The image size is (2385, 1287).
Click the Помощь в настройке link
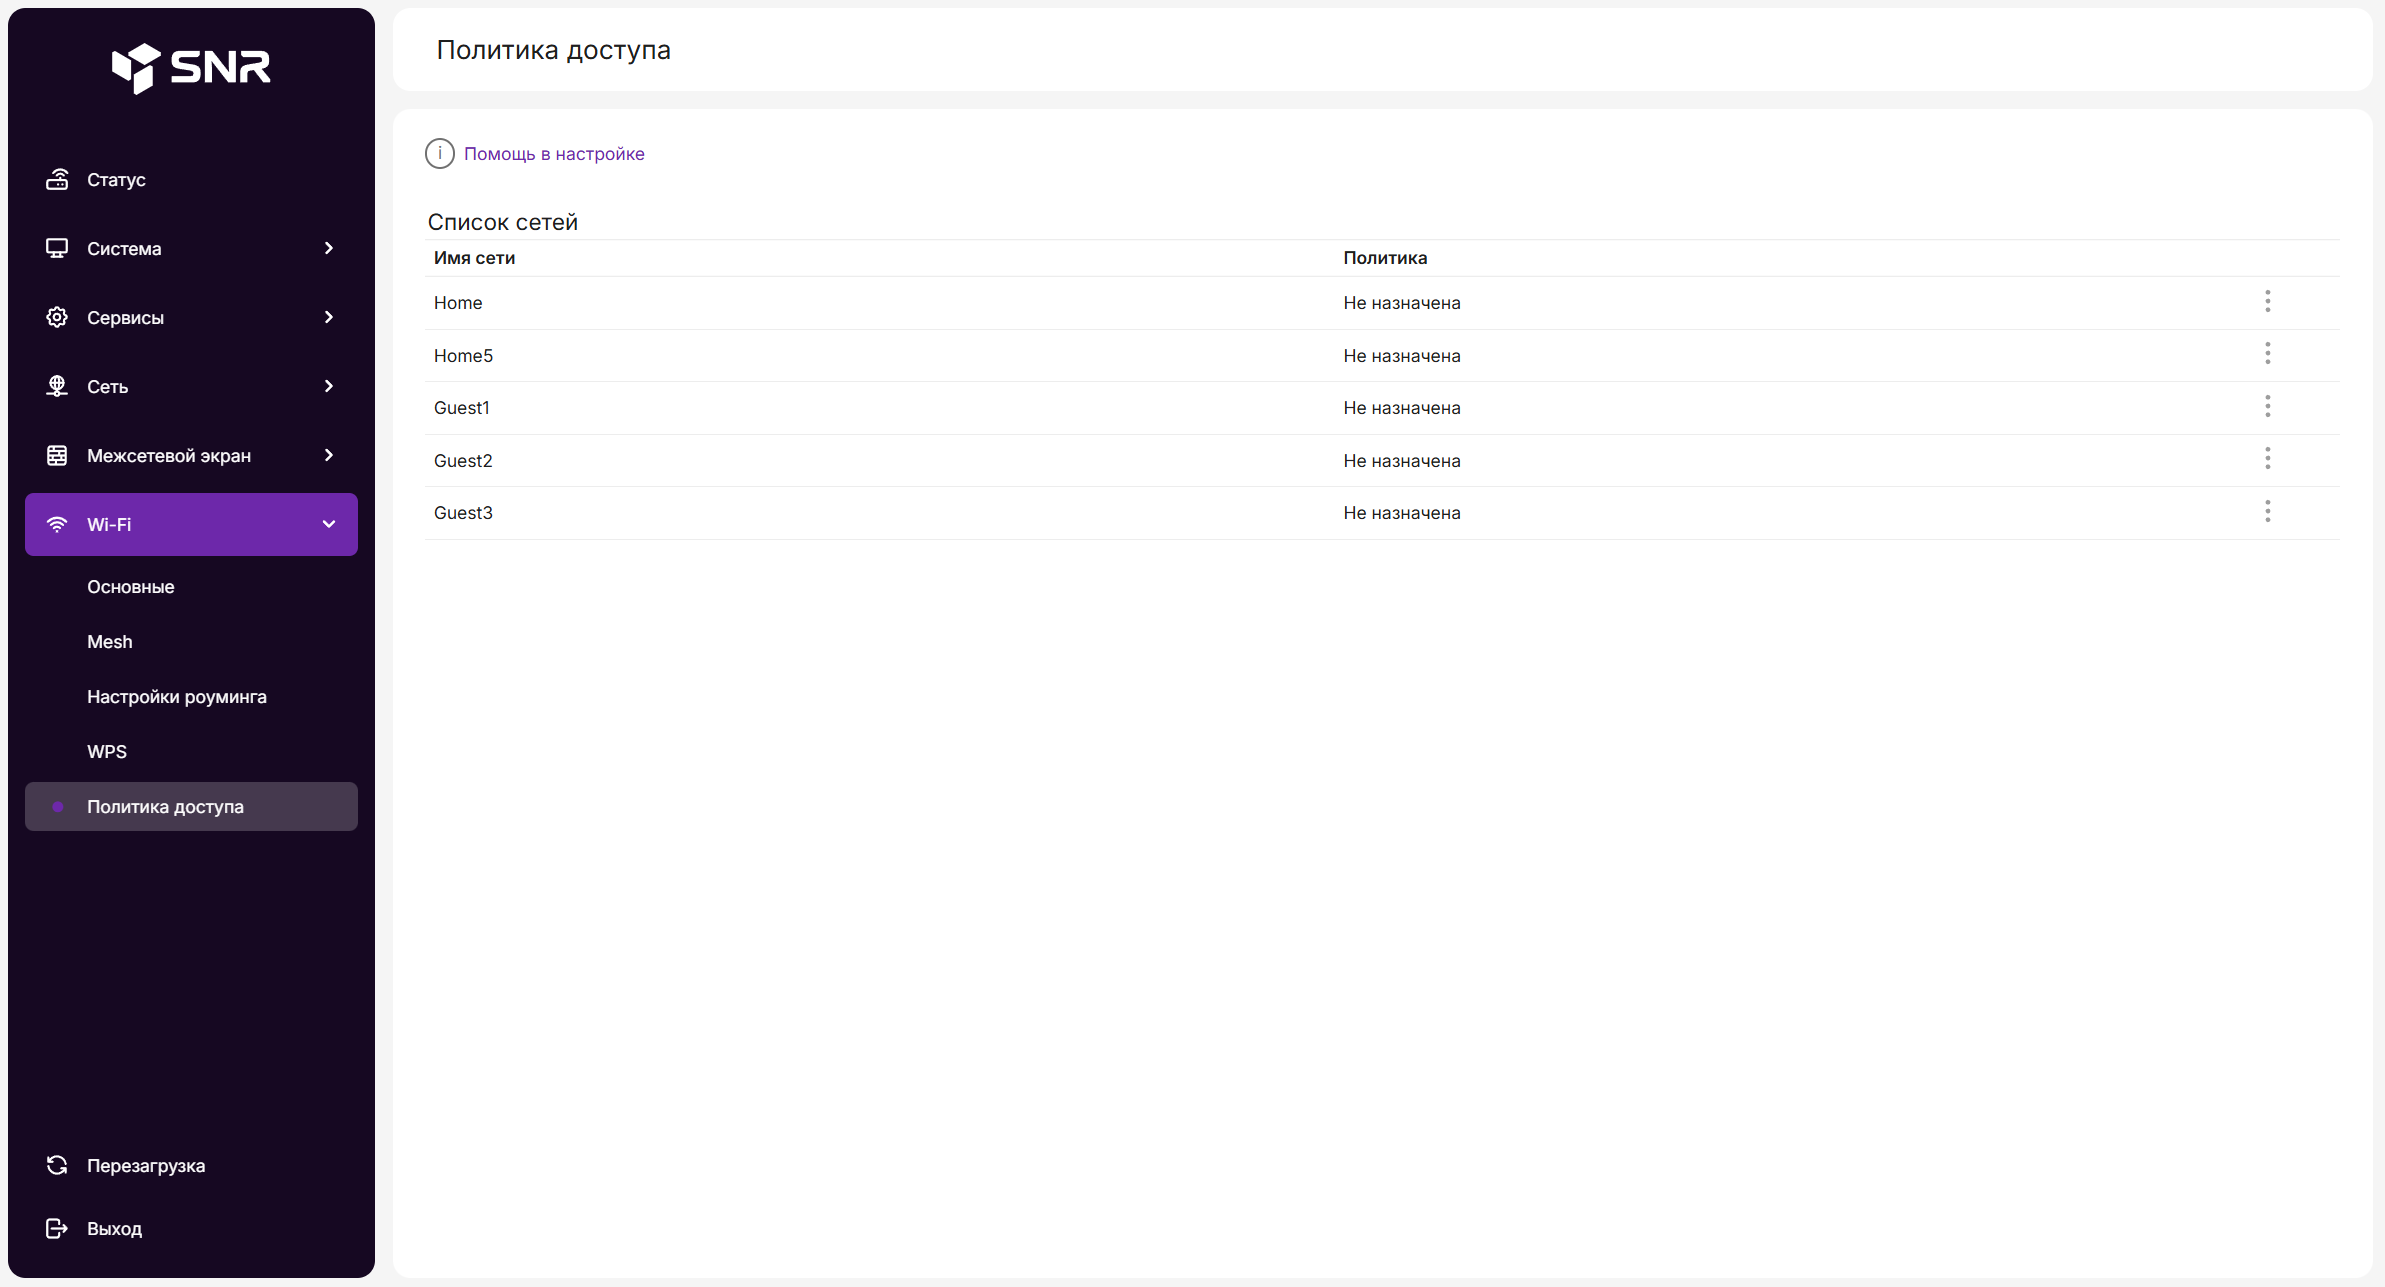(x=554, y=154)
